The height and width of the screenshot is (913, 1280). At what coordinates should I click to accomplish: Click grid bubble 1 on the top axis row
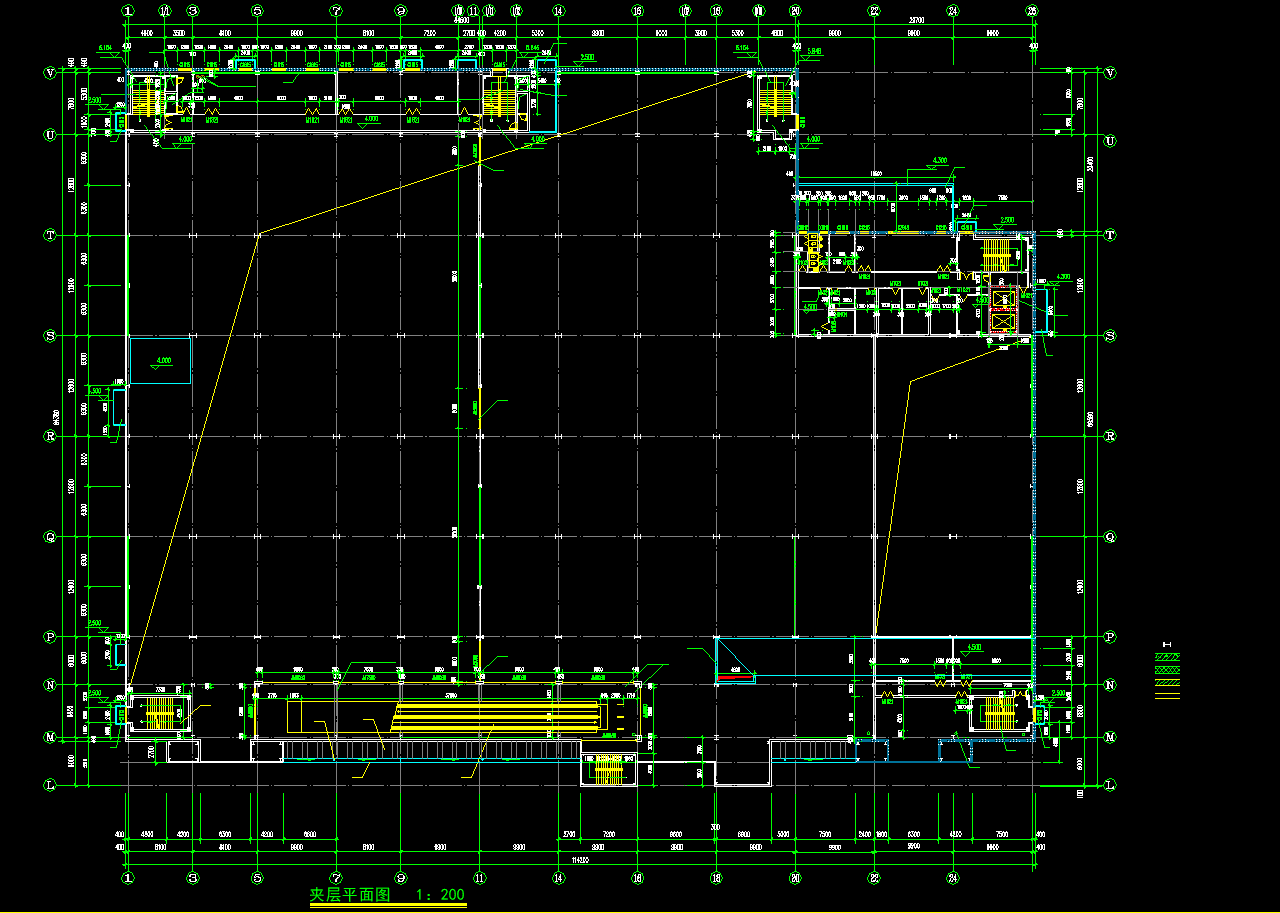[x=128, y=11]
